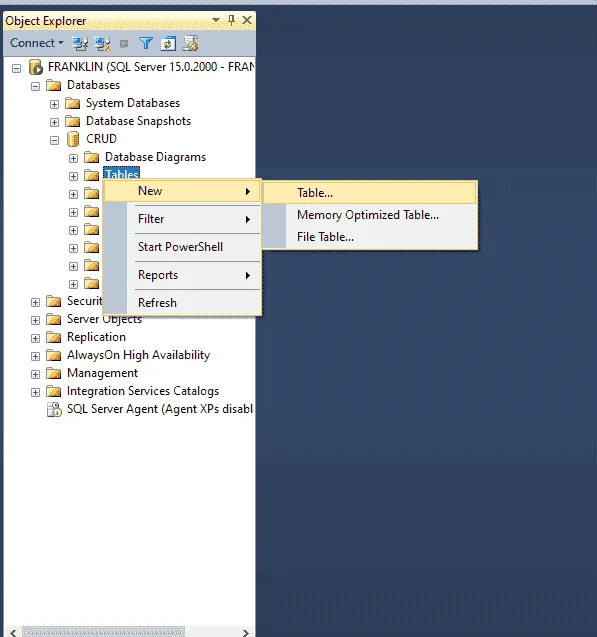The width and height of the screenshot is (597, 637).
Task: Click the Databases folder icon
Action: (x=53, y=85)
